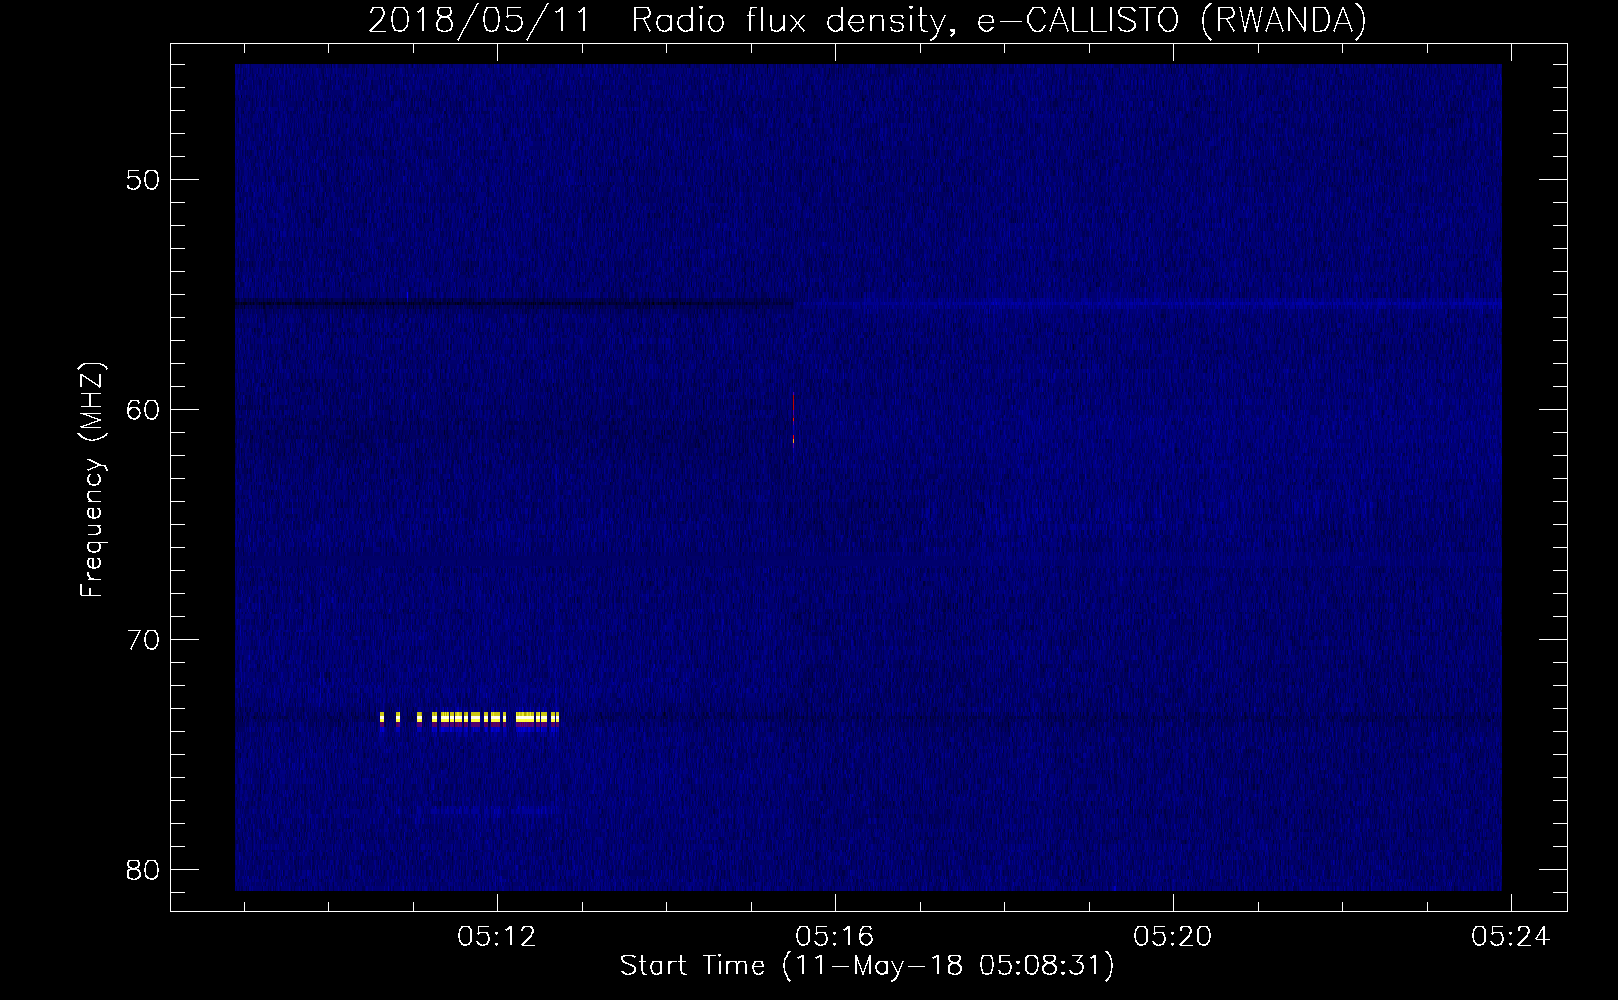Click the thin vertical white spike near 60 MHz
Image resolution: width=1618 pixels, height=1000 pixels.
[794, 418]
